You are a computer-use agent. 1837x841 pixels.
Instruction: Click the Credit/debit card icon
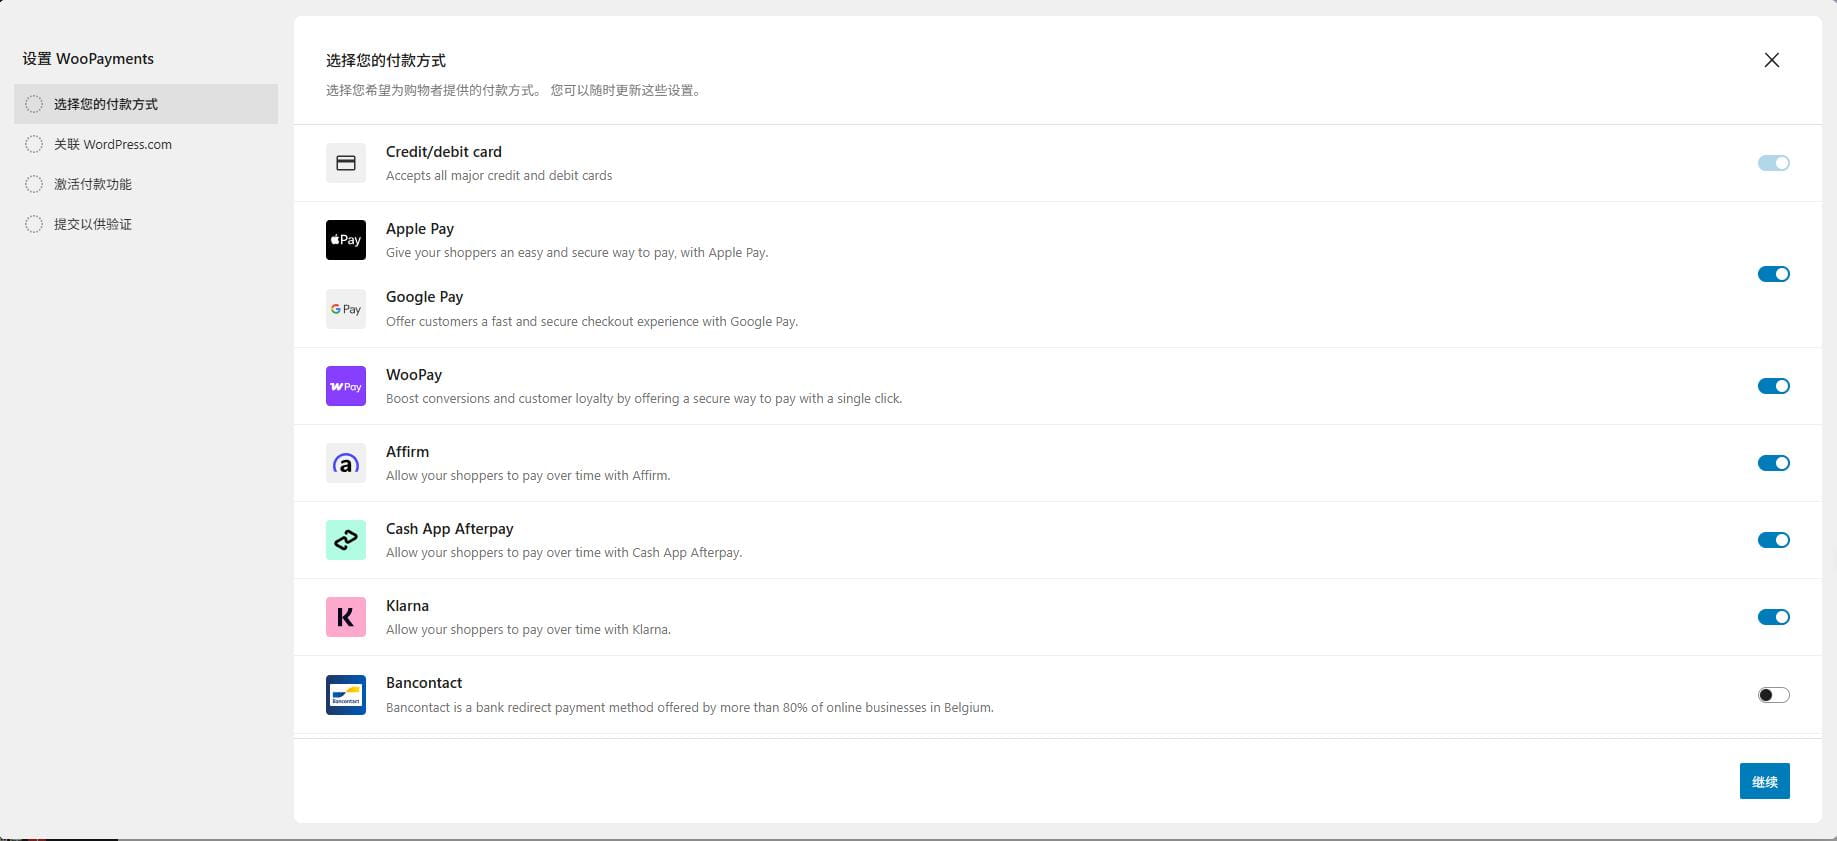(x=346, y=163)
